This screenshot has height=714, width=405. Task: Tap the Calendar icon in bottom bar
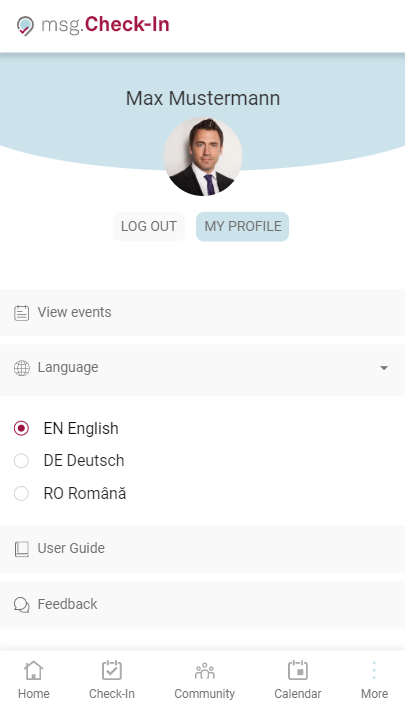[x=298, y=670]
